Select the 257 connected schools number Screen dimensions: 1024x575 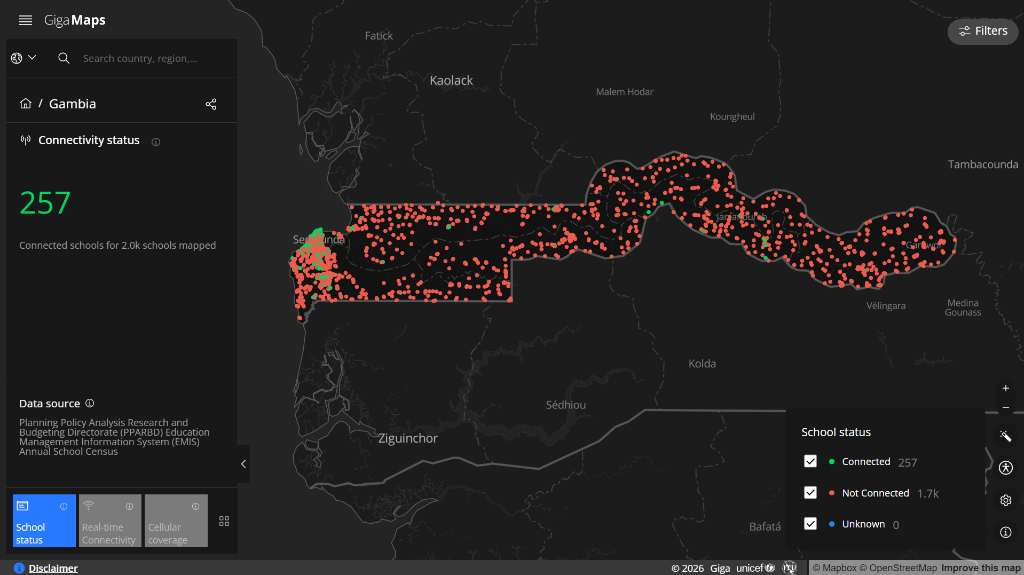[44, 203]
